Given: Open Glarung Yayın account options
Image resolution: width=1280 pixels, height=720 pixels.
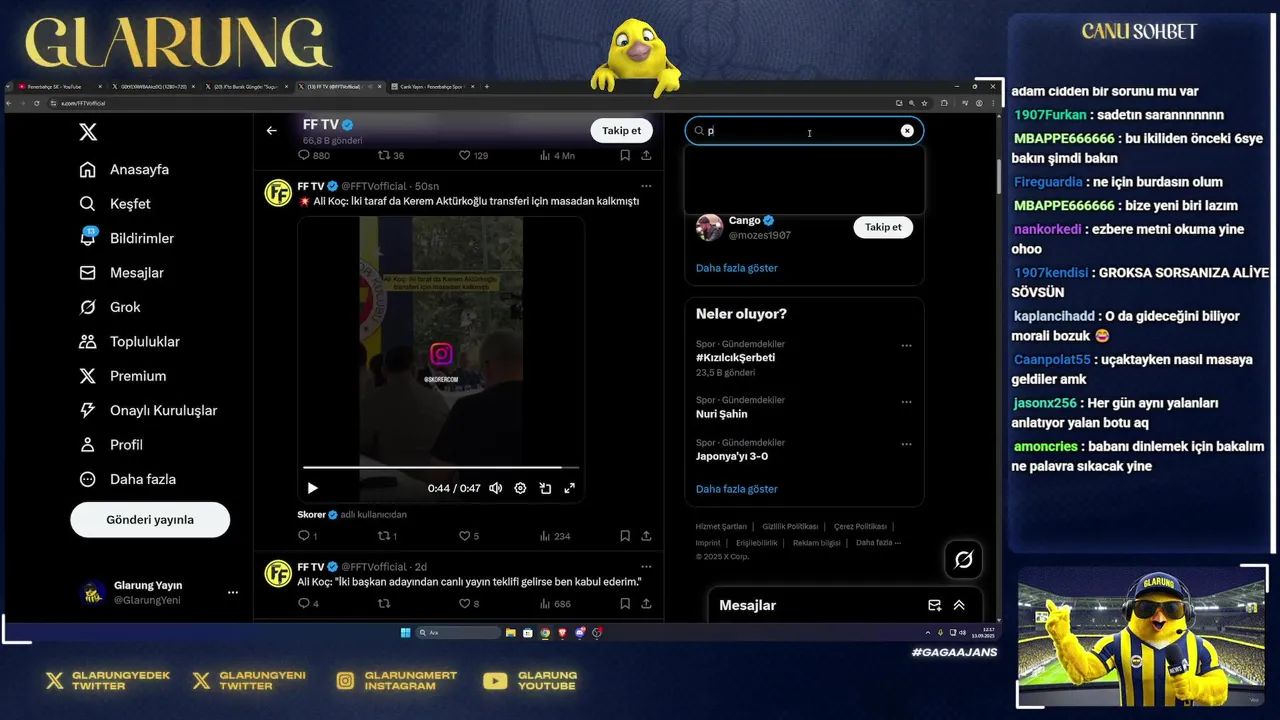Looking at the screenshot, I should click(x=232, y=593).
